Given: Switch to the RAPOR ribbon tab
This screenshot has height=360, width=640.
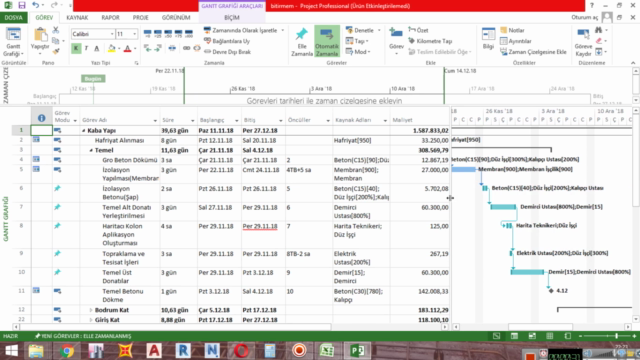Looking at the screenshot, I should [110, 18].
